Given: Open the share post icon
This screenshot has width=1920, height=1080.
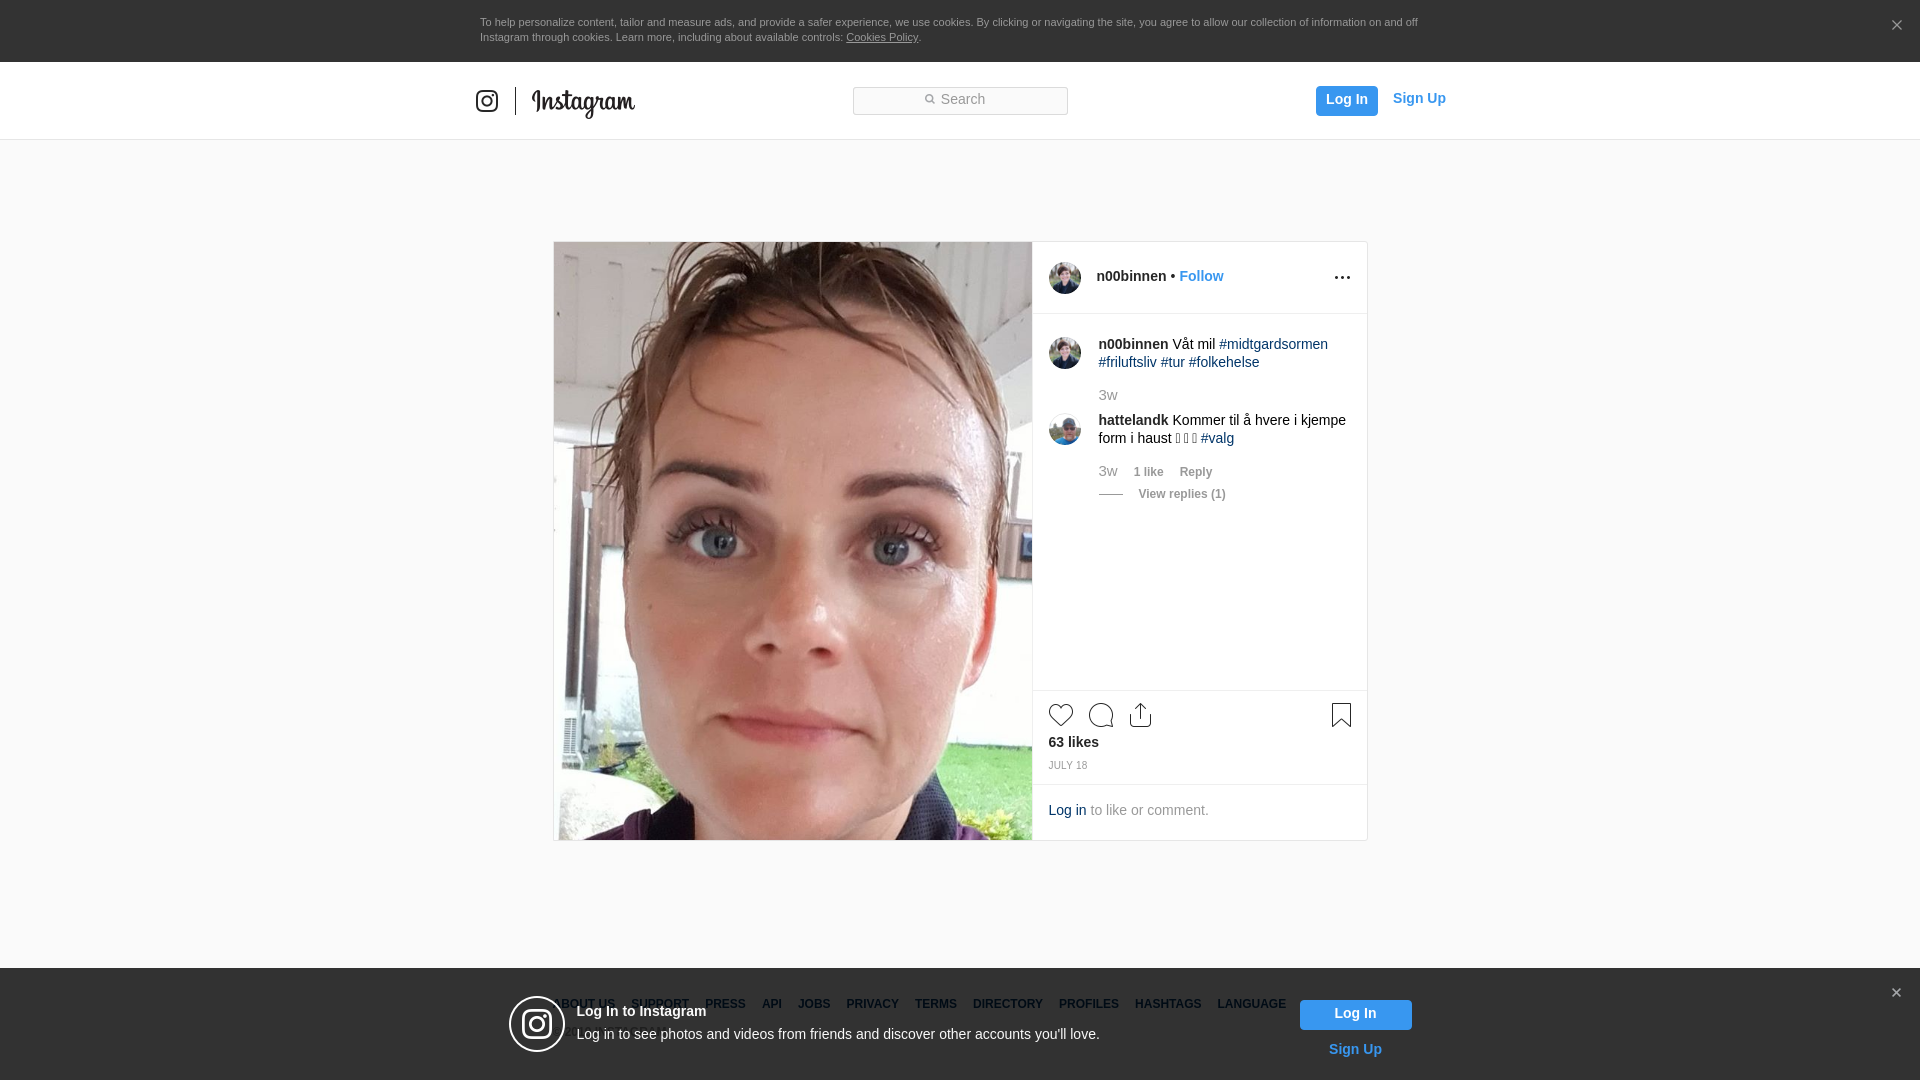Looking at the screenshot, I should click(1140, 715).
